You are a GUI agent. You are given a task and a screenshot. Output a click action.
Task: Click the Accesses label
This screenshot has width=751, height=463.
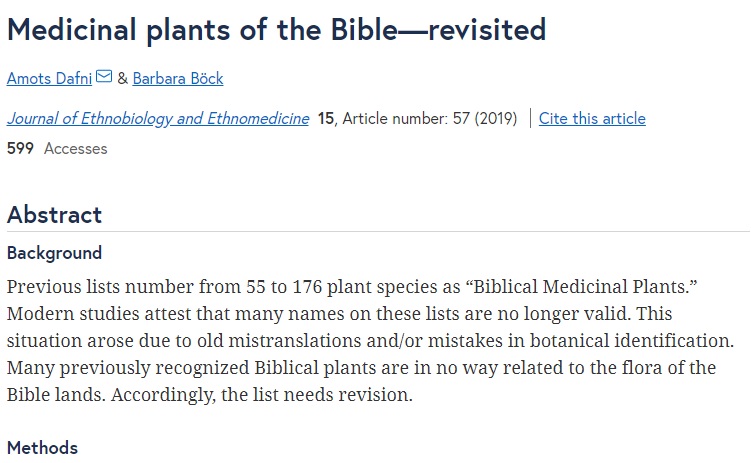(76, 148)
